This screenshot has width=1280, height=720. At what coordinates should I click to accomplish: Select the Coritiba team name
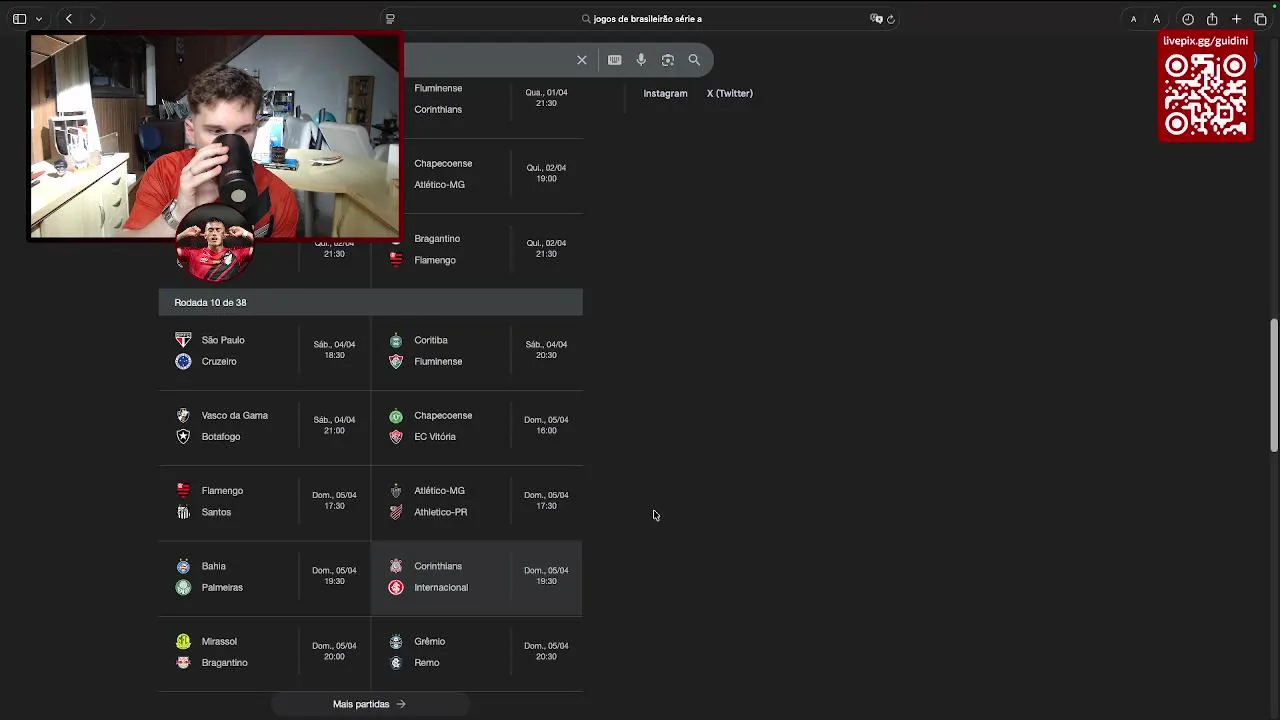click(x=431, y=340)
